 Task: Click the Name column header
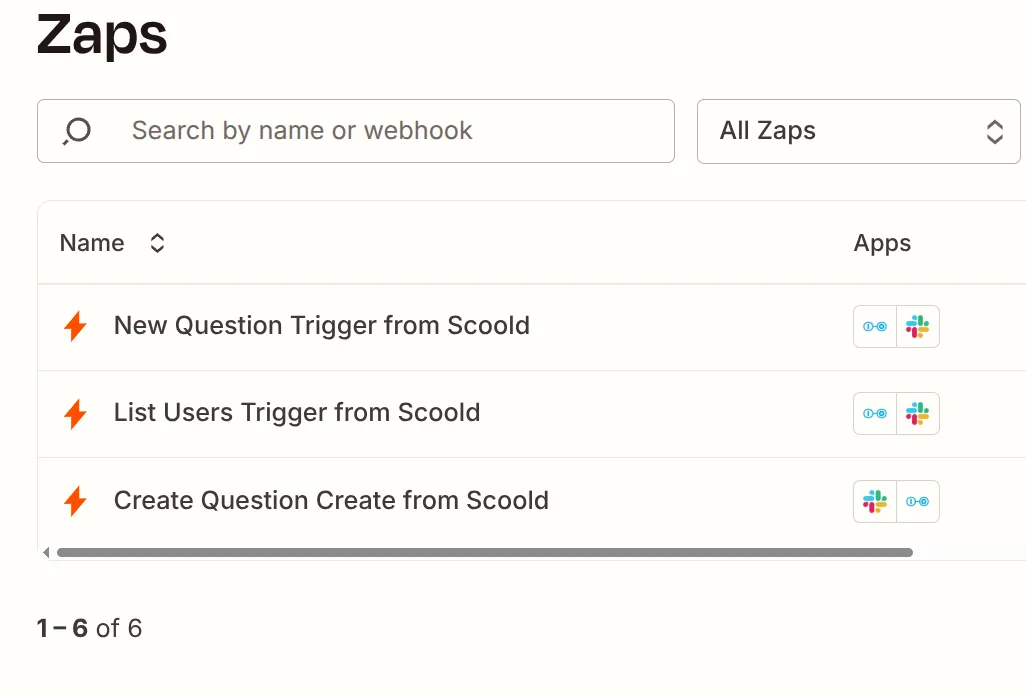tap(91, 242)
